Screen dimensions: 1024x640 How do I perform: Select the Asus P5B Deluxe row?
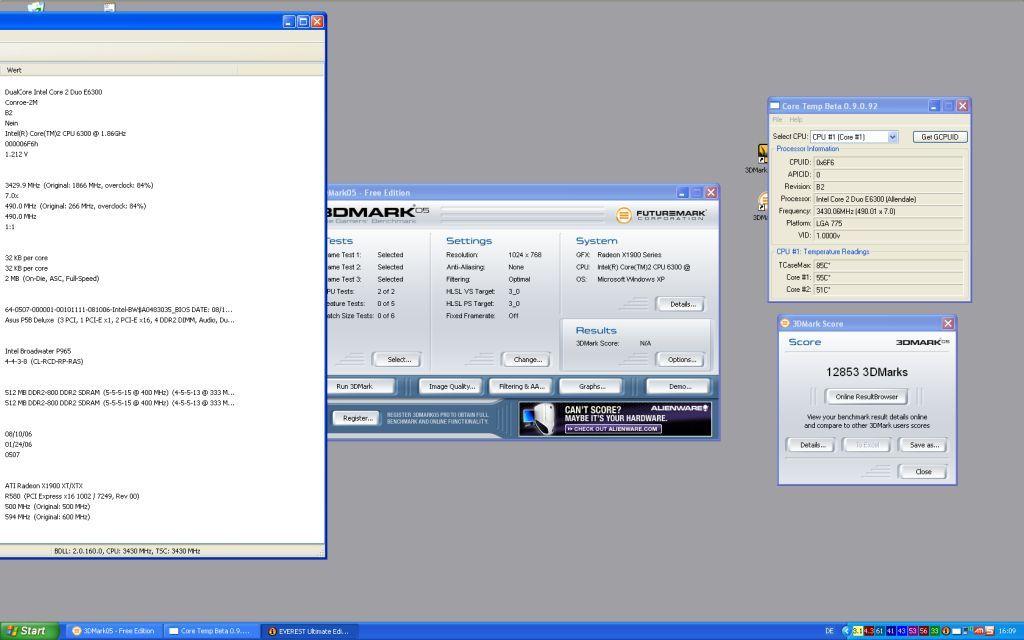120,320
